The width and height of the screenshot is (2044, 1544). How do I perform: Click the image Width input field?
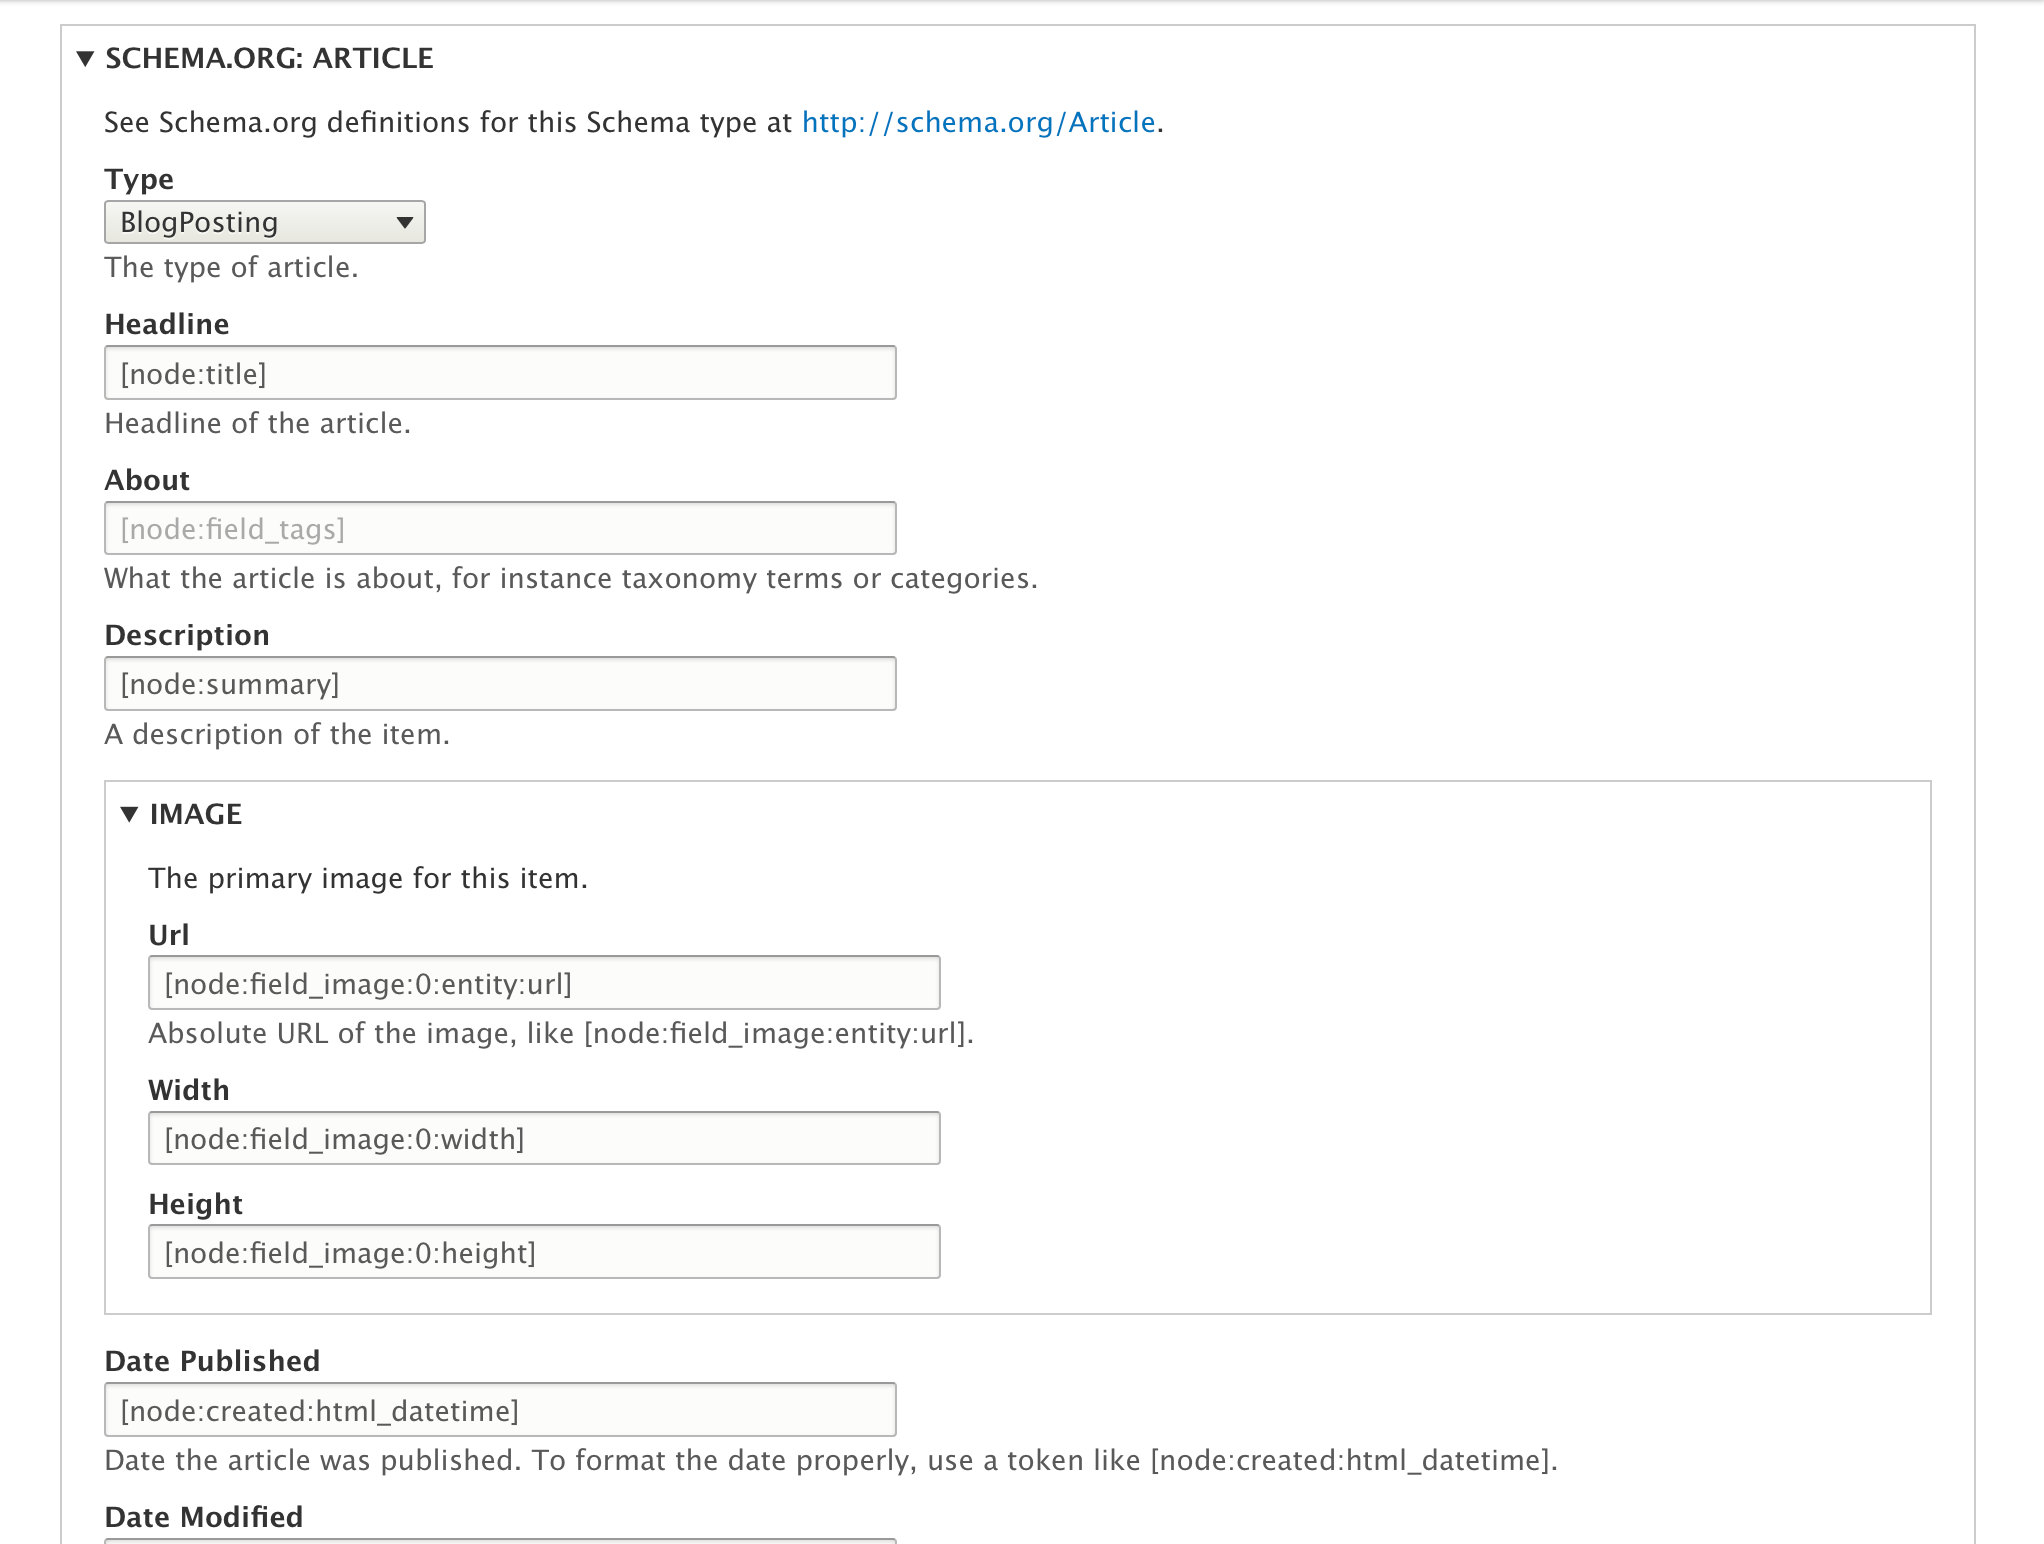(544, 1138)
